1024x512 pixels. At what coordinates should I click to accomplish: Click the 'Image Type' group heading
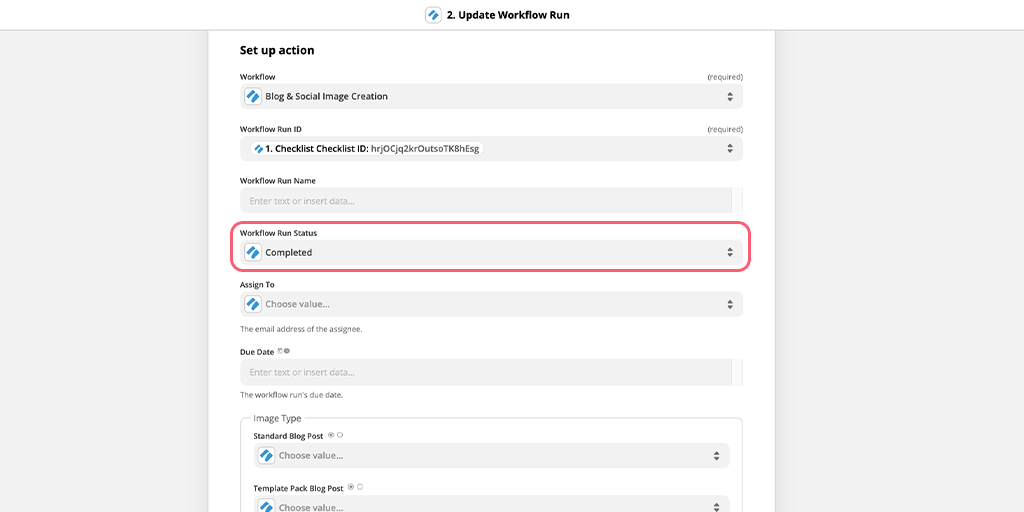coord(278,418)
